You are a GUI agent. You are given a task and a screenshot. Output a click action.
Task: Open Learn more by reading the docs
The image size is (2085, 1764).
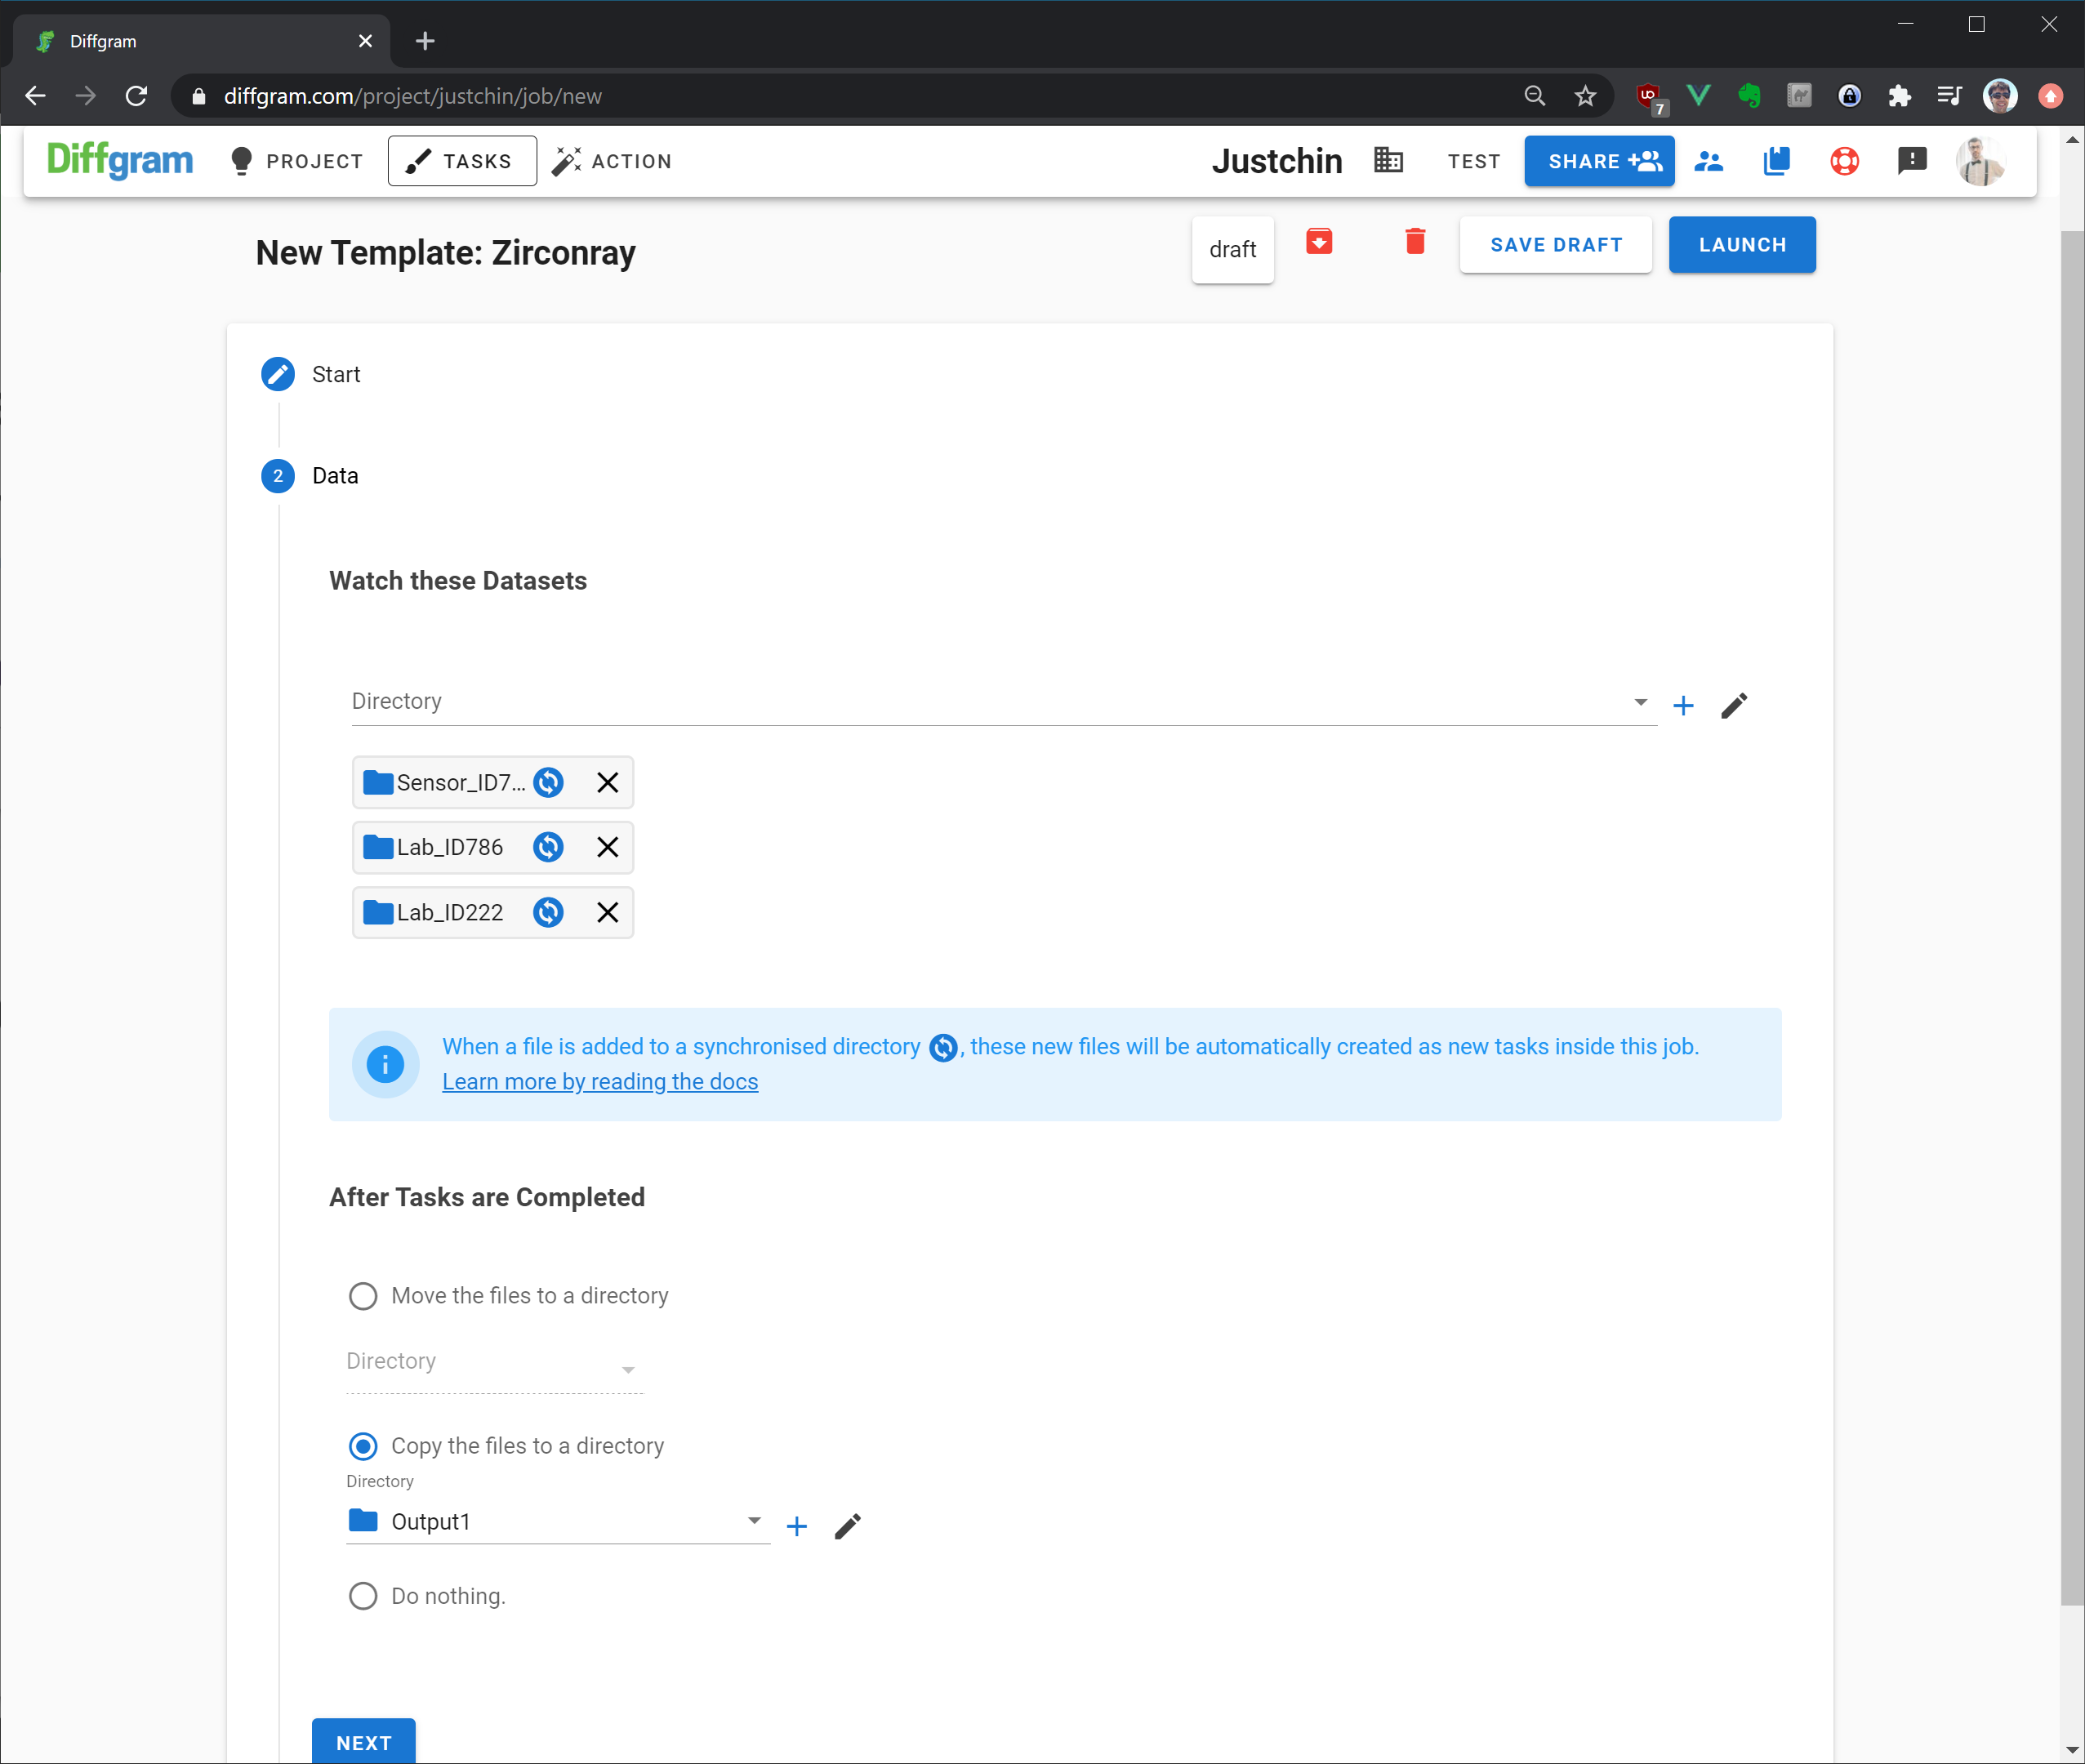tap(600, 1082)
